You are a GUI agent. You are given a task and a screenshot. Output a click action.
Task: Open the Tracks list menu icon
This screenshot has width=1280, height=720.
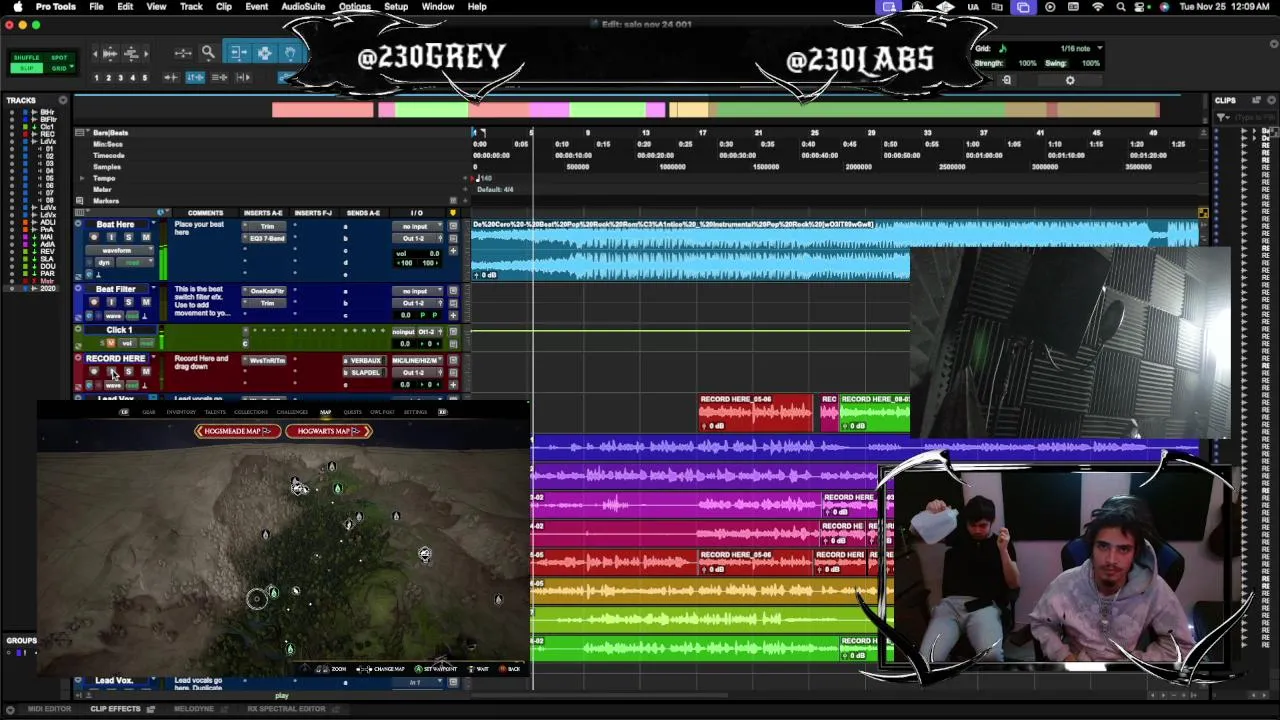click(x=63, y=100)
